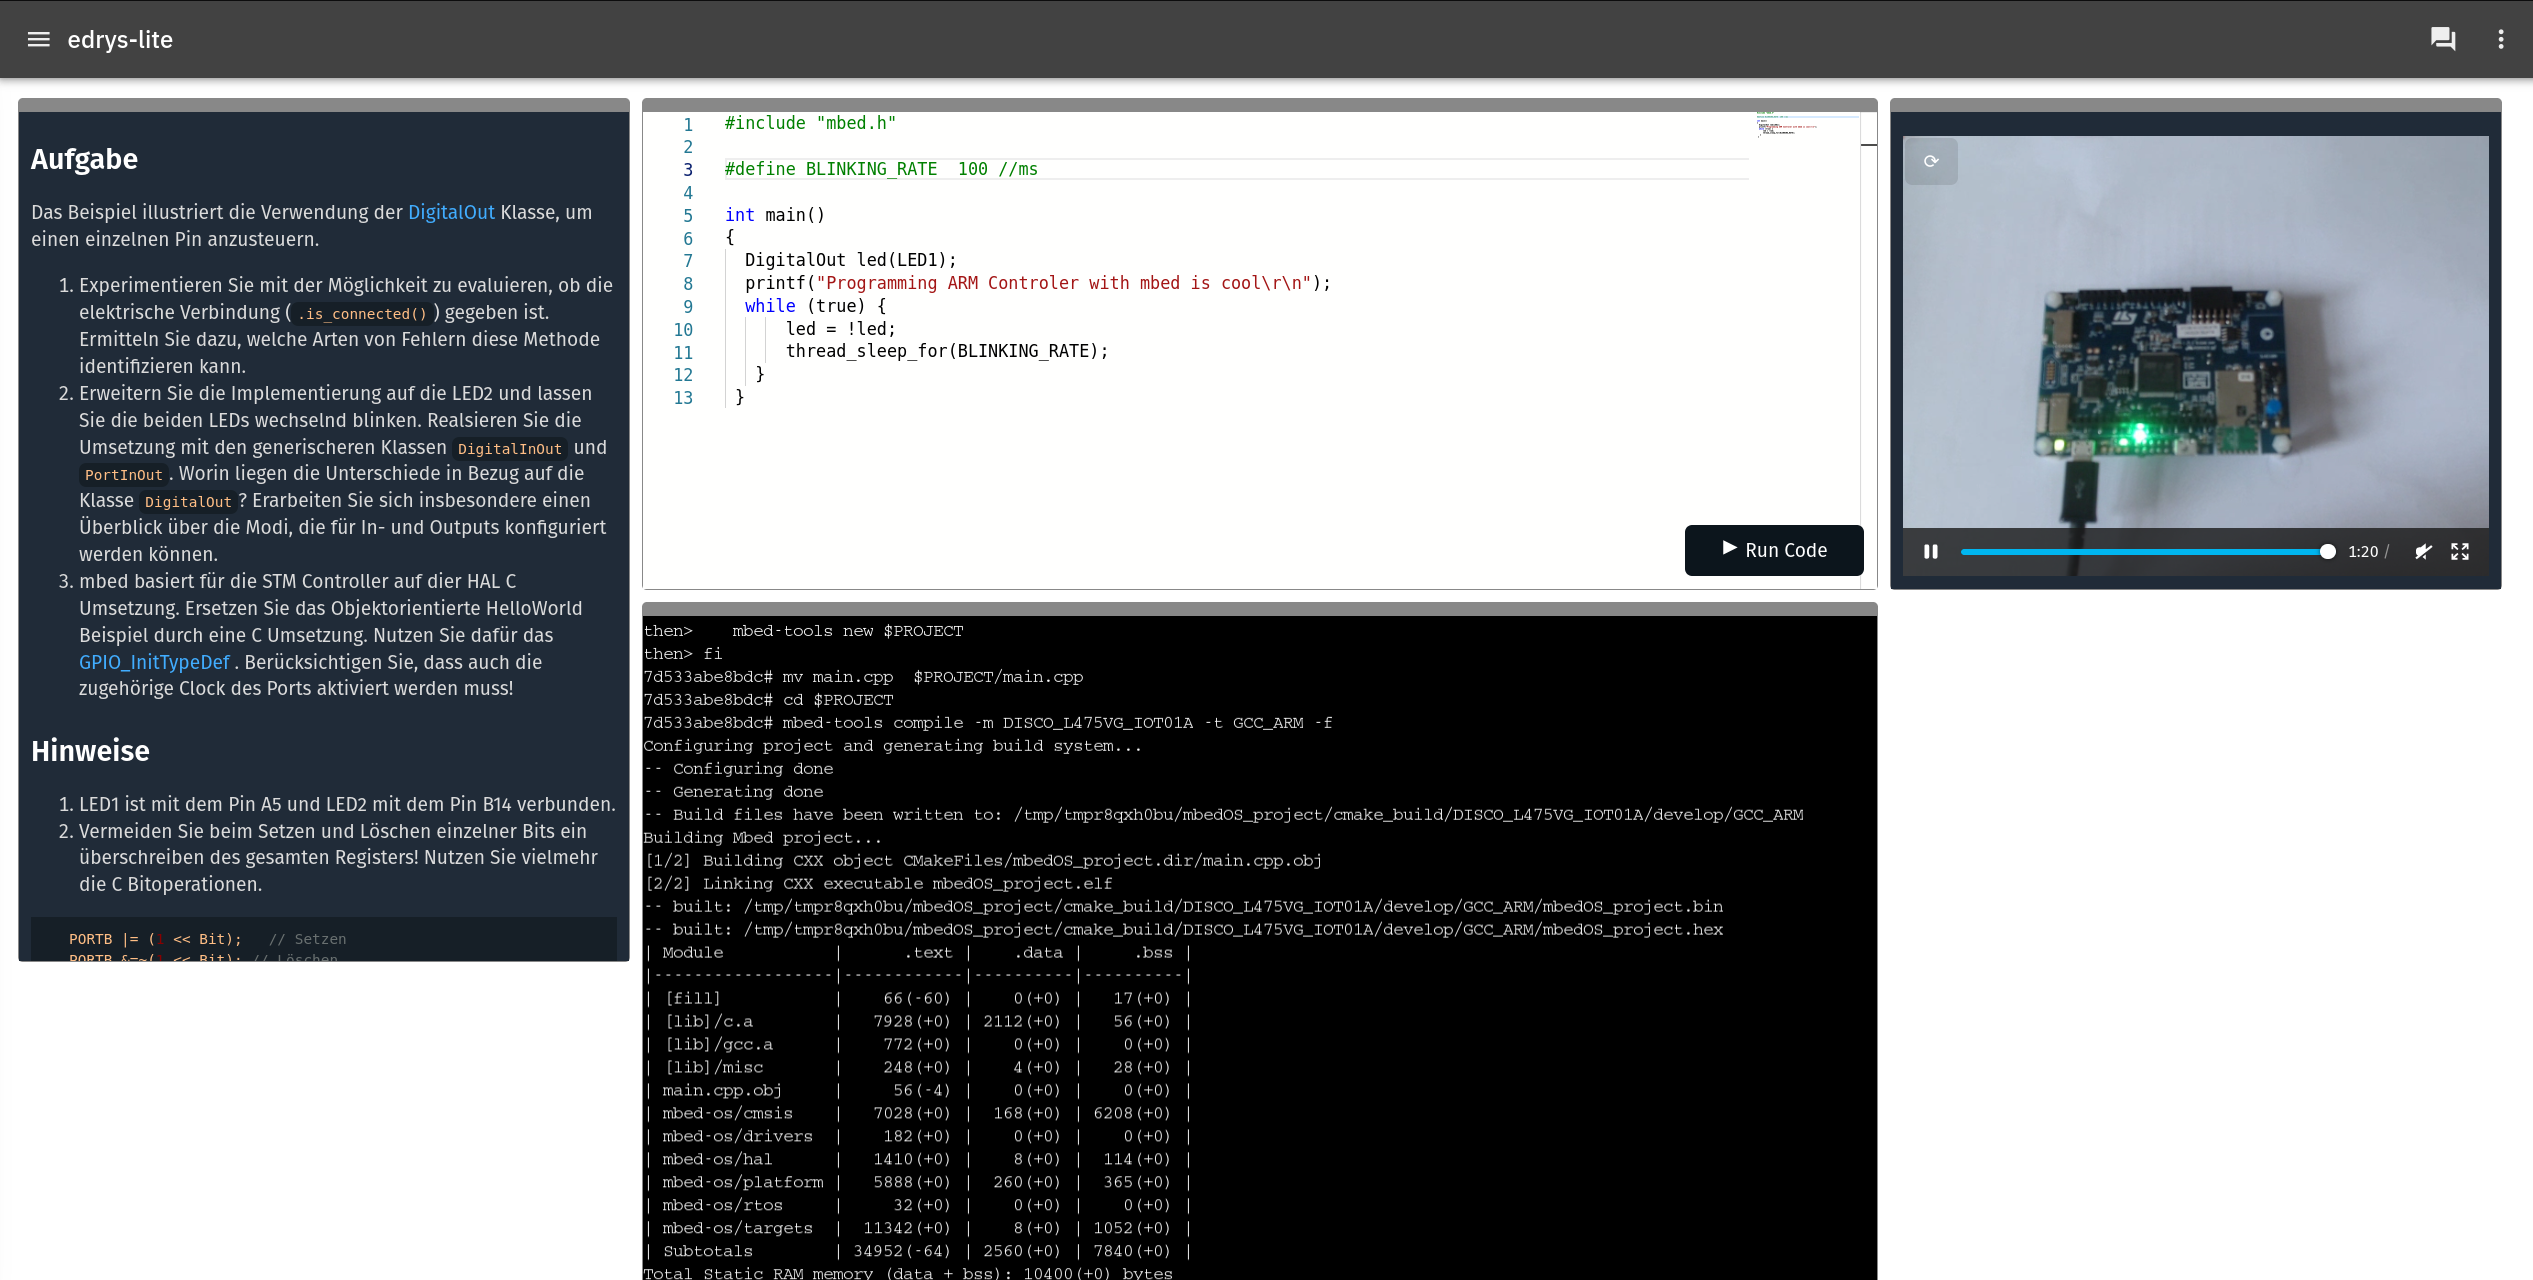Open the hamburger navigation menu
The height and width of the screenshot is (1280, 2533).
pyautogui.click(x=38, y=39)
